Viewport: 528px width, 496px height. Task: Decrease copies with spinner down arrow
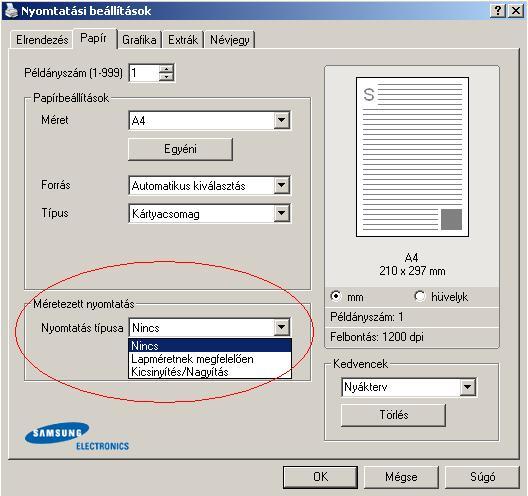166,77
